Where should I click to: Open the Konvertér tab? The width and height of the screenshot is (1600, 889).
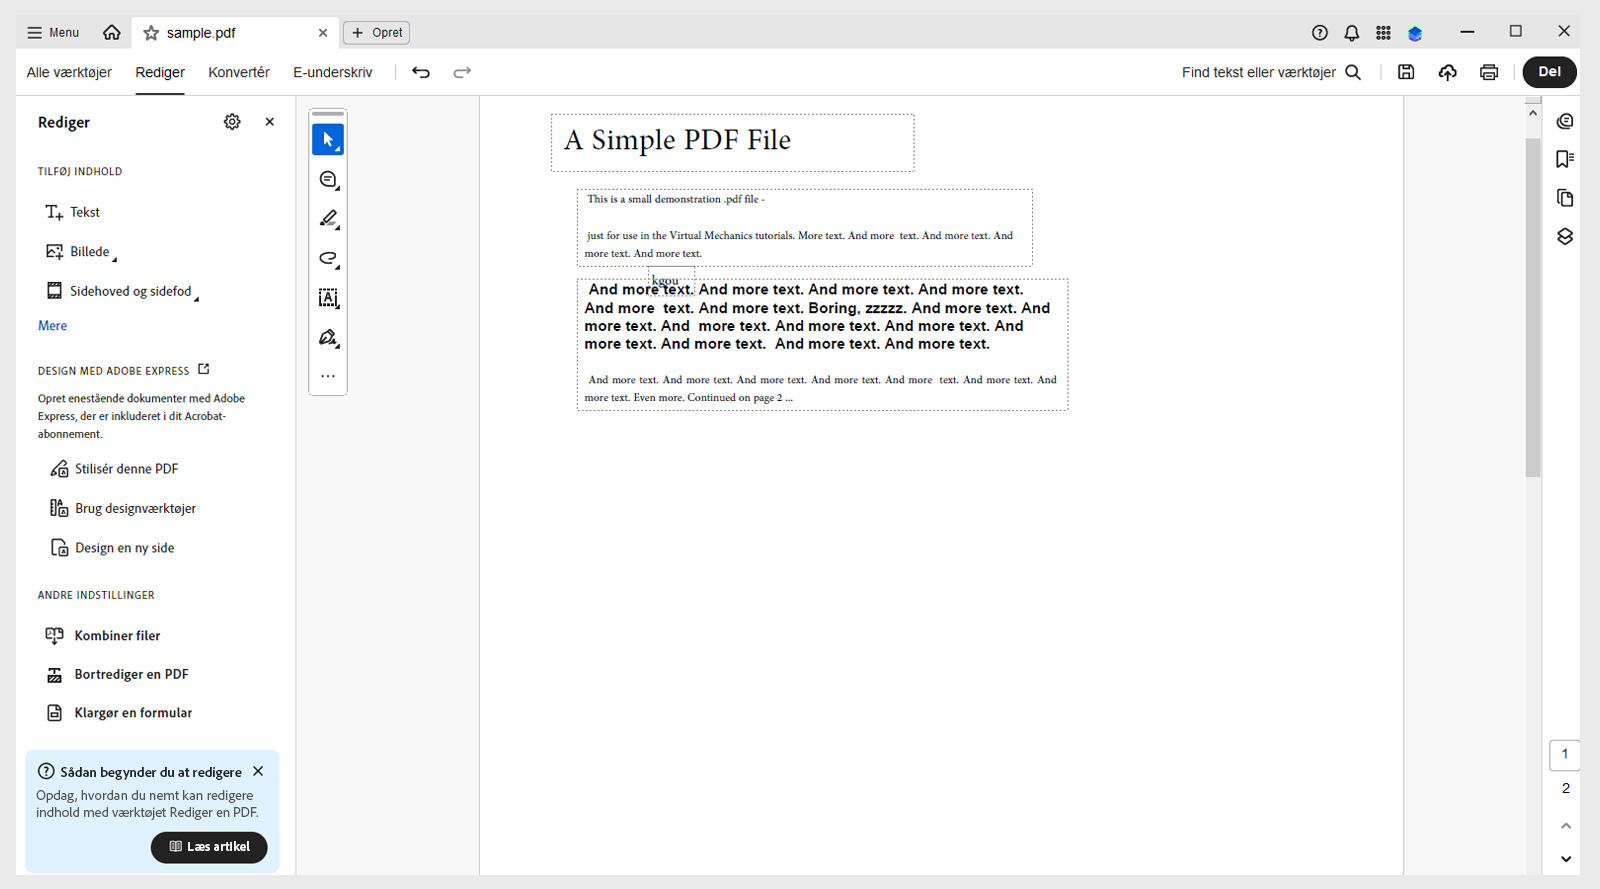(239, 72)
